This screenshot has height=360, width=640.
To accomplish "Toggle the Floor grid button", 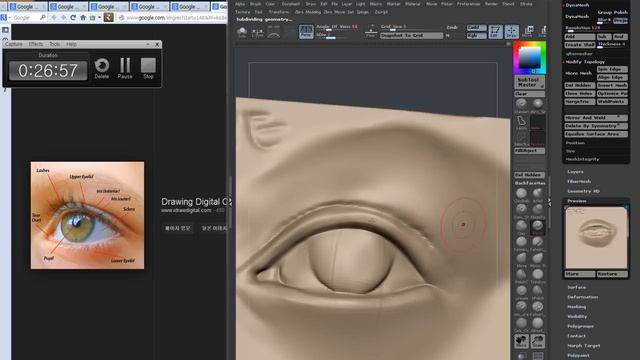I will (371, 31).
